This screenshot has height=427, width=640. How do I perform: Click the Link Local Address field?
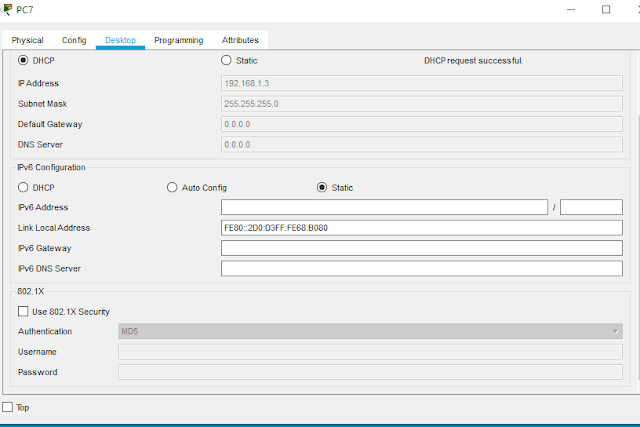click(x=422, y=228)
